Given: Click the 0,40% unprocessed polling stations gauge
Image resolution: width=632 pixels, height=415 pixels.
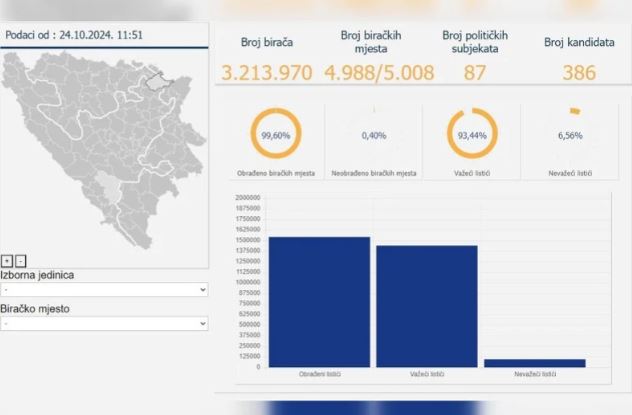Looking at the screenshot, I should pyautogui.click(x=373, y=134).
